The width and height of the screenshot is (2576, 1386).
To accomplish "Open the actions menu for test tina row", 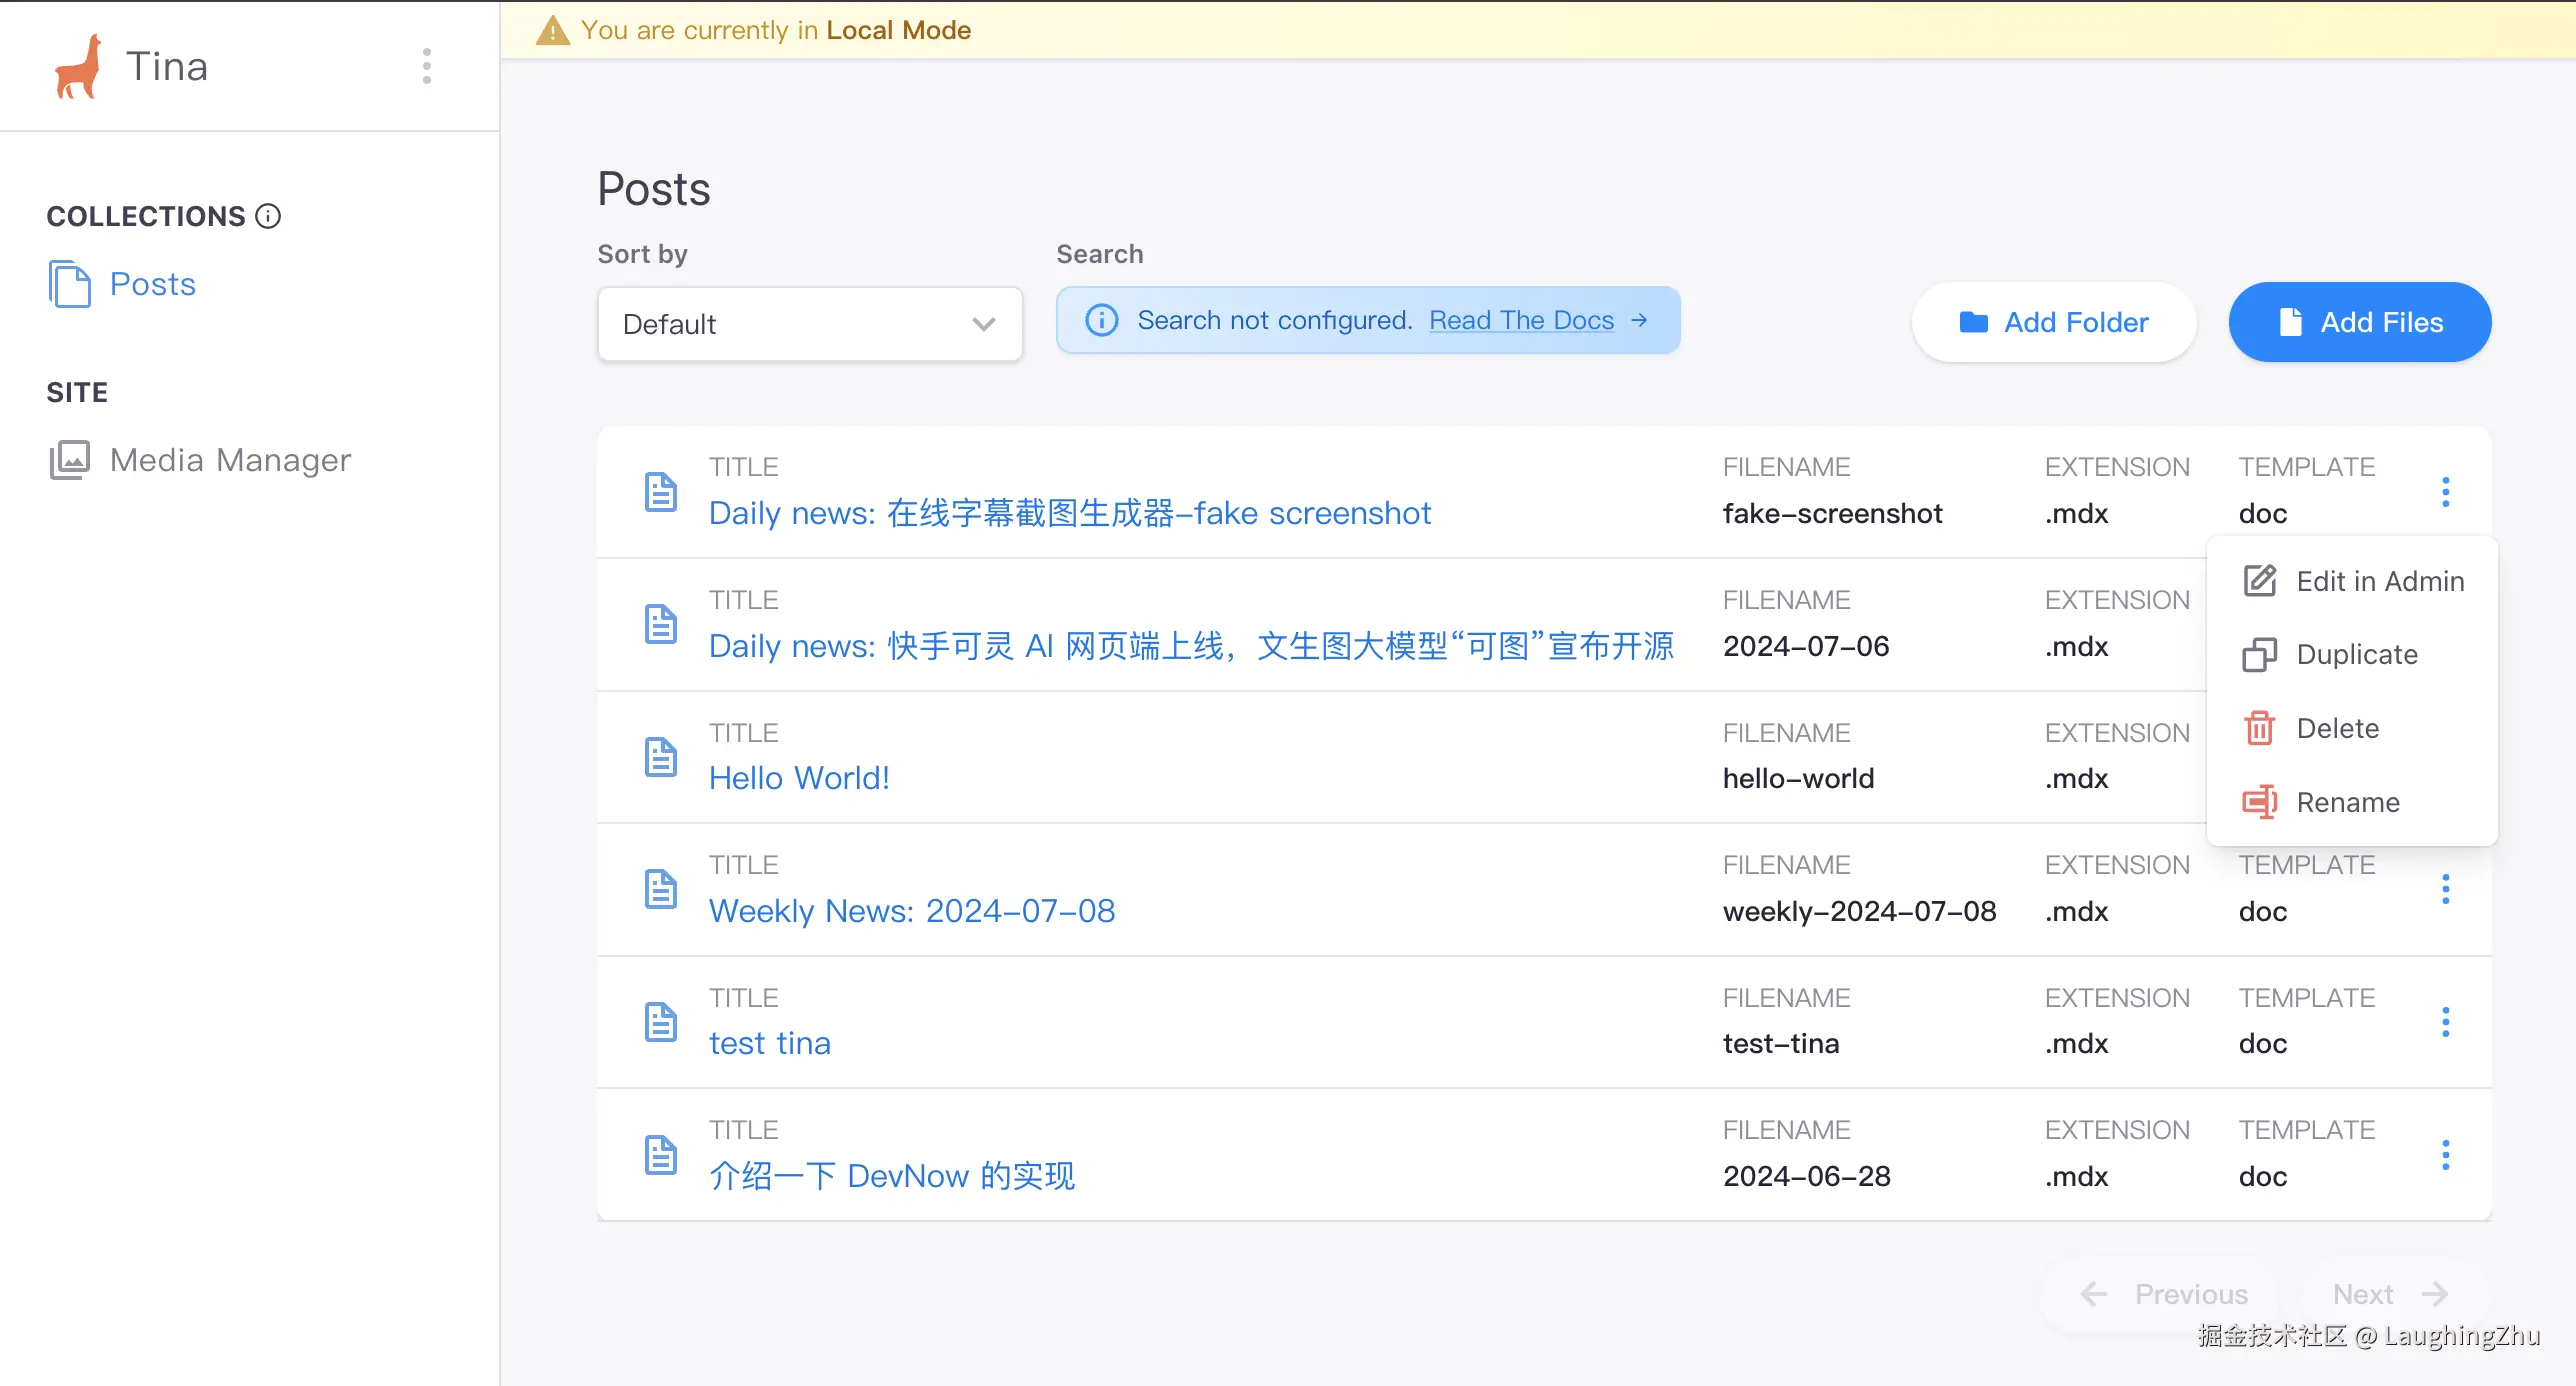I will coord(2447,1021).
